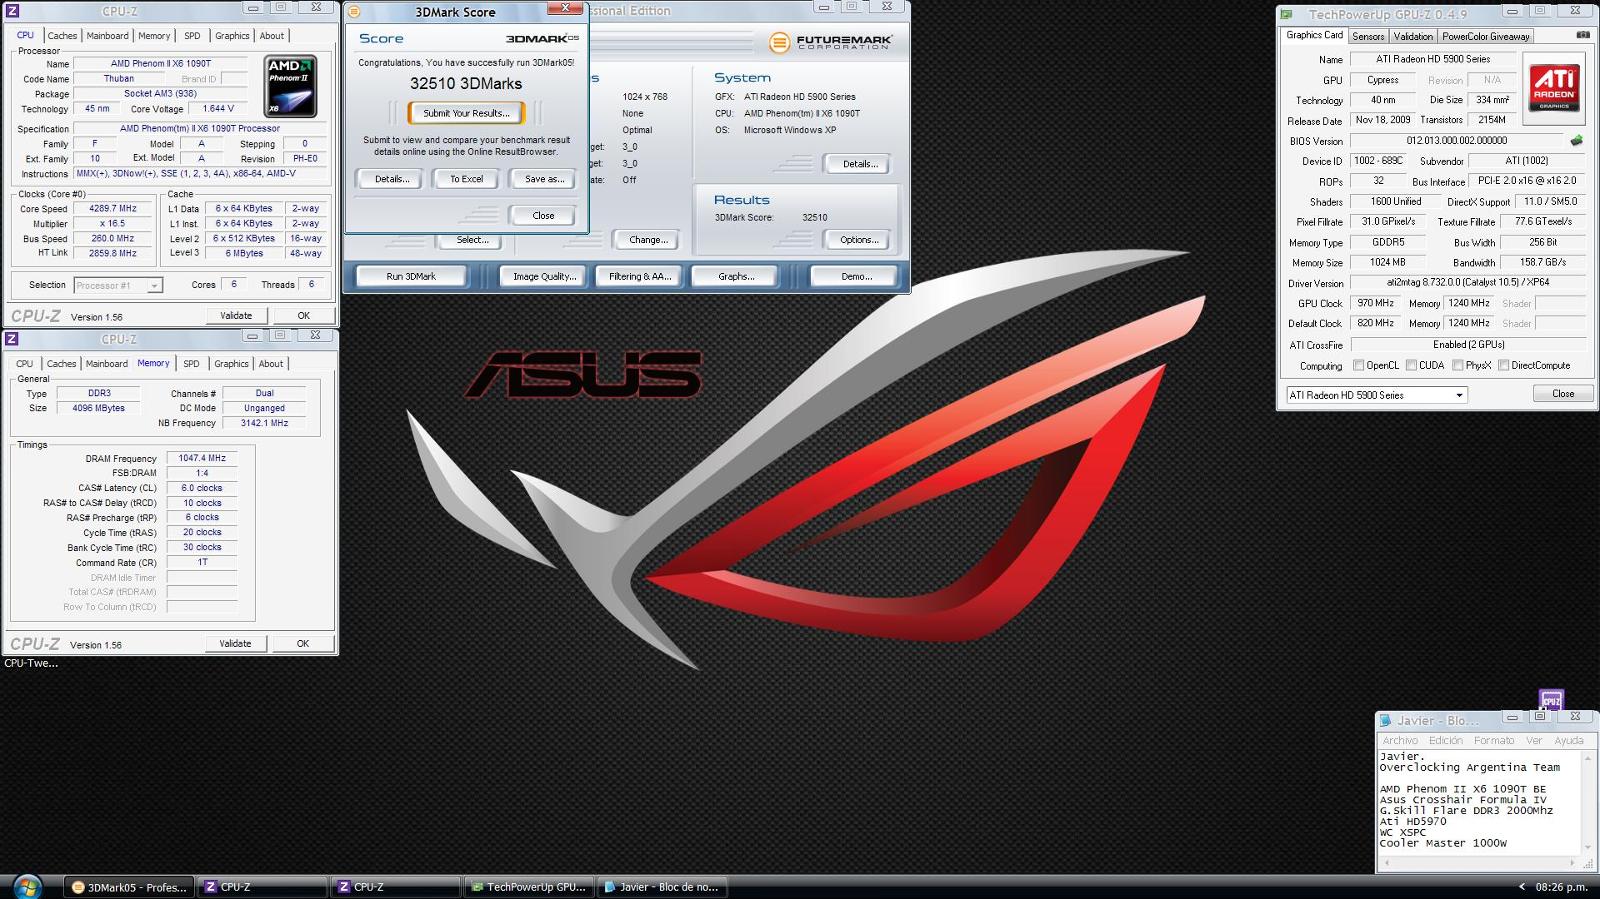Enable the OpenCL checkbox in GPU-Z

[x=1358, y=366]
